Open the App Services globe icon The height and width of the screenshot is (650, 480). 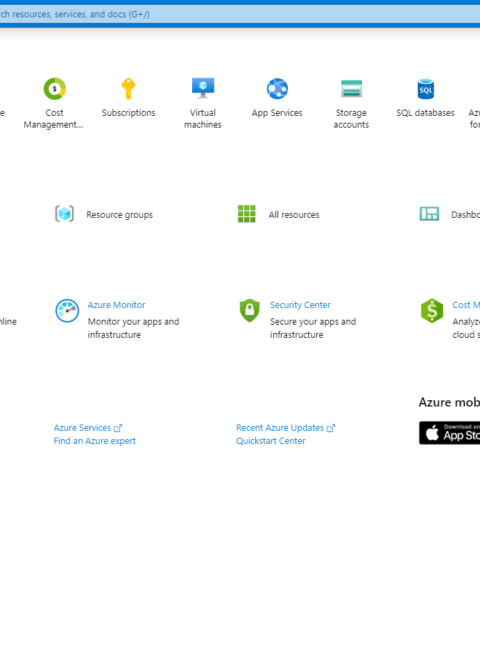[x=277, y=88]
